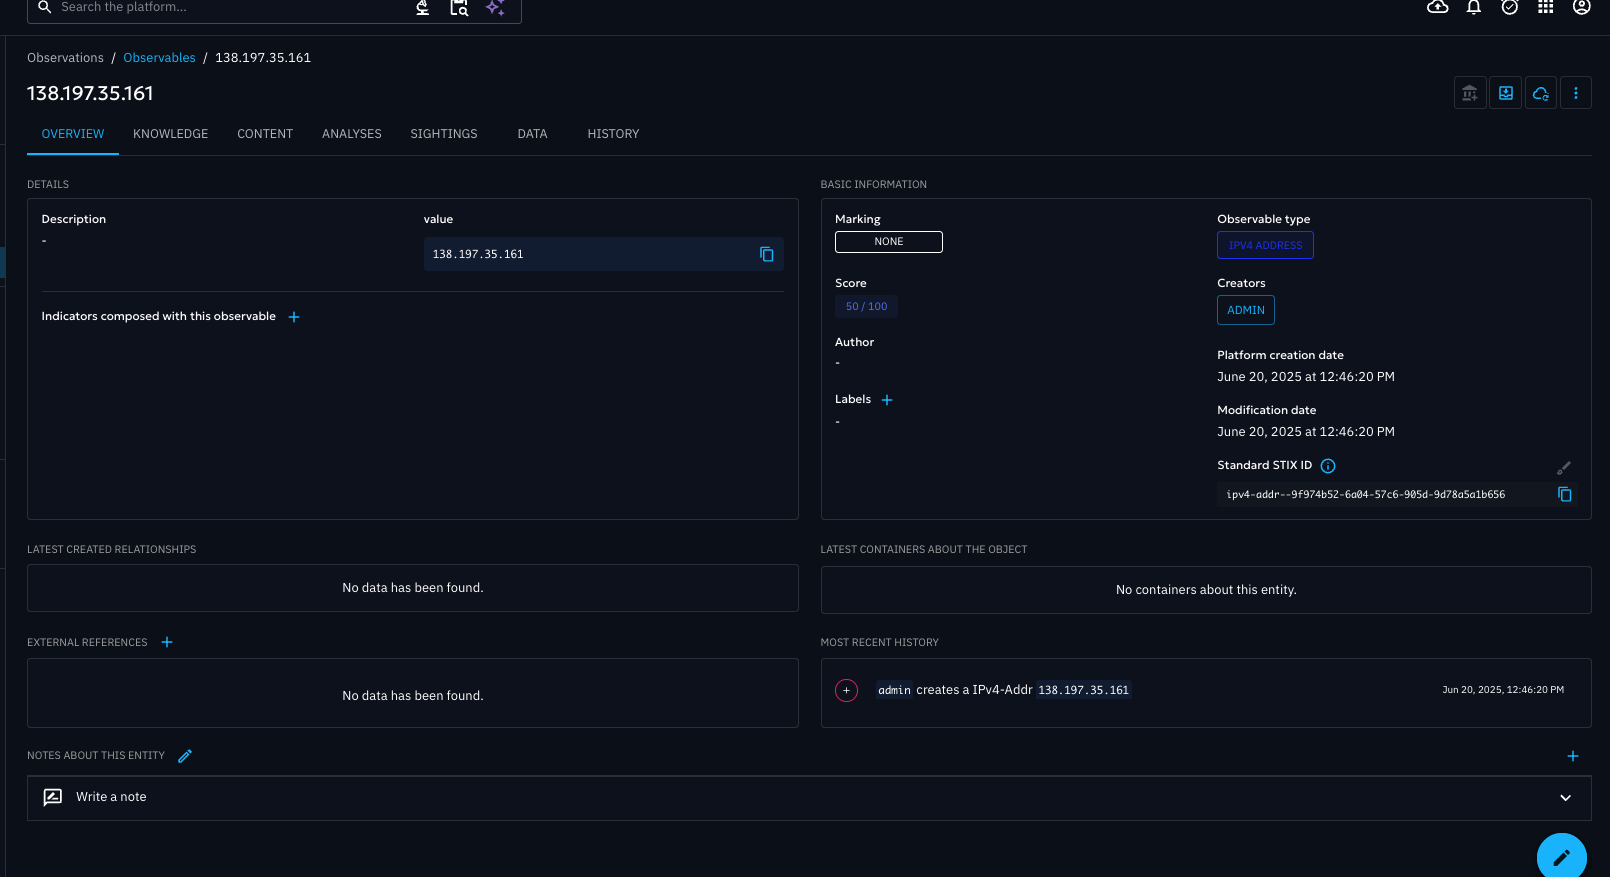Open the Content tab
The height and width of the screenshot is (877, 1610).
click(265, 134)
